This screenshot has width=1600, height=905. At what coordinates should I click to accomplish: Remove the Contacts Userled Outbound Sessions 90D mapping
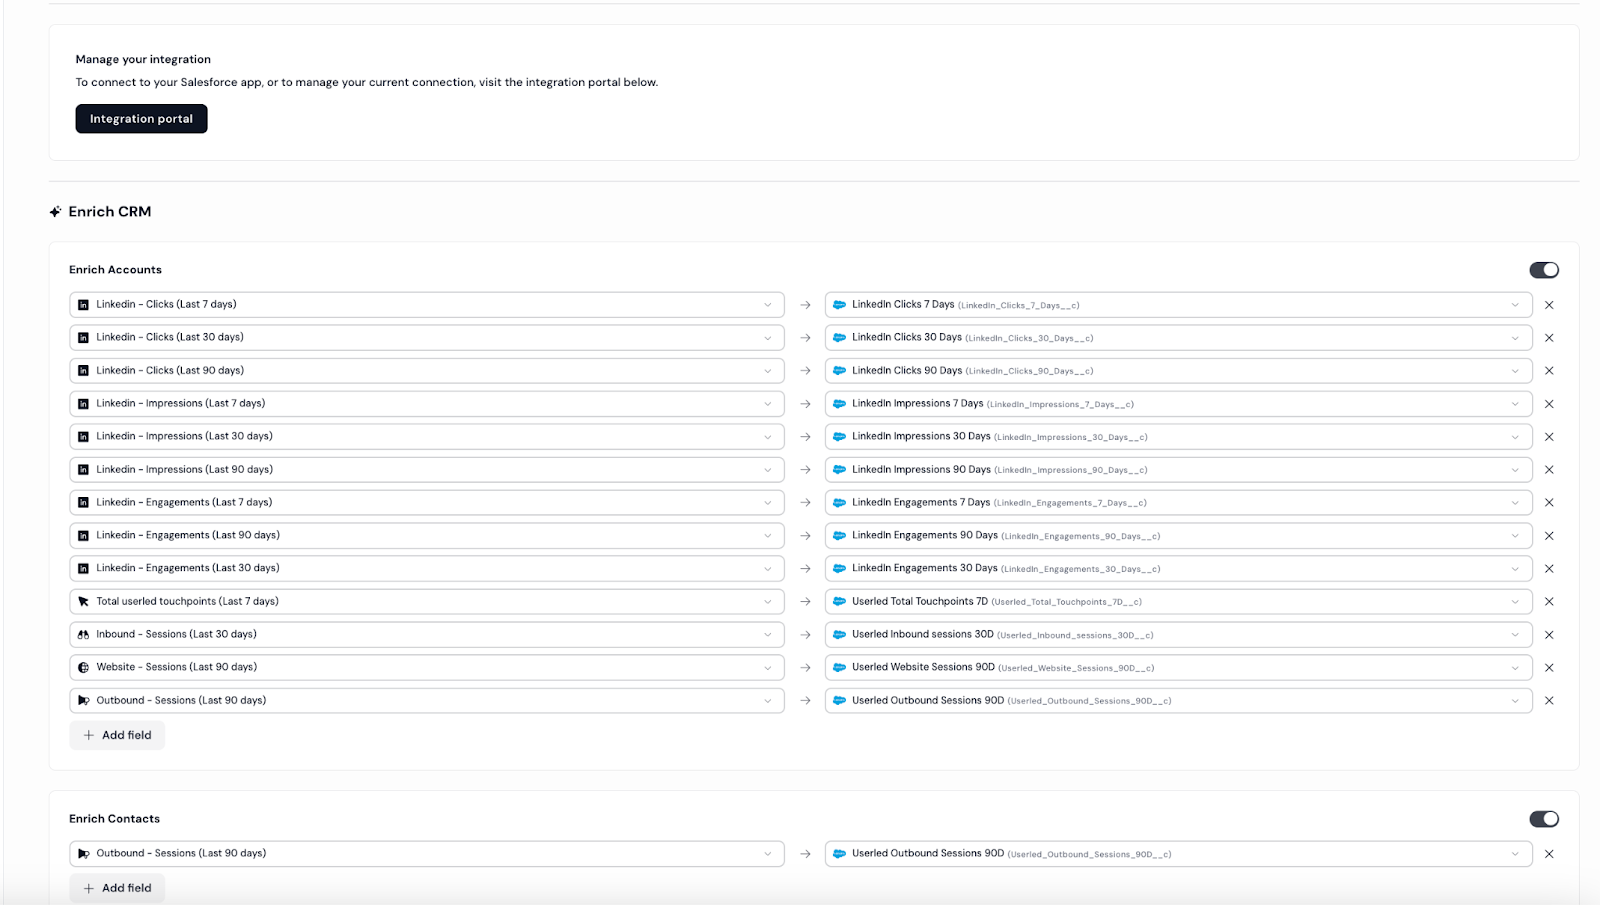point(1549,854)
